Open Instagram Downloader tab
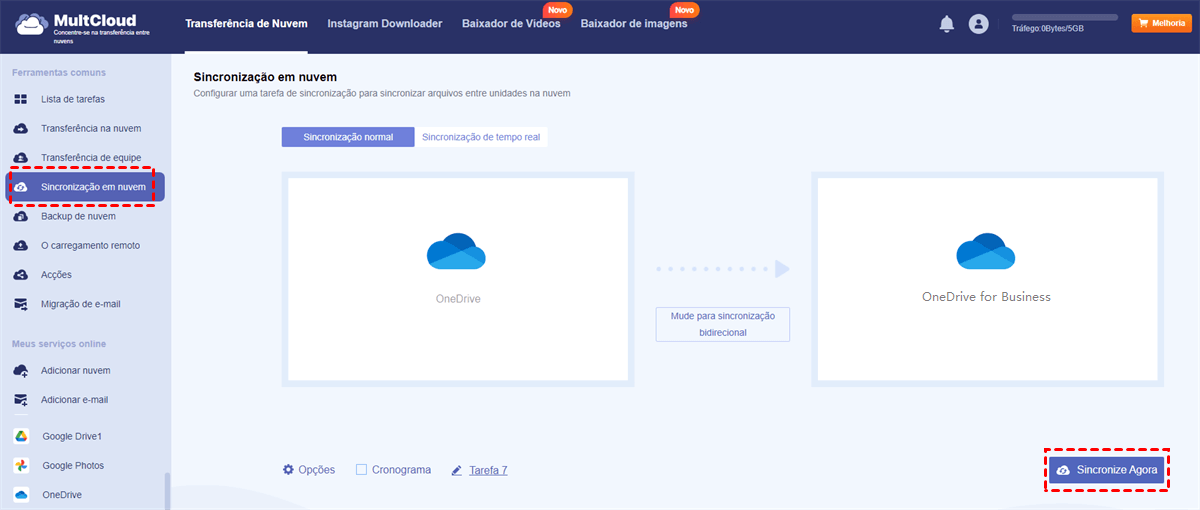1200x510 pixels. coord(385,24)
